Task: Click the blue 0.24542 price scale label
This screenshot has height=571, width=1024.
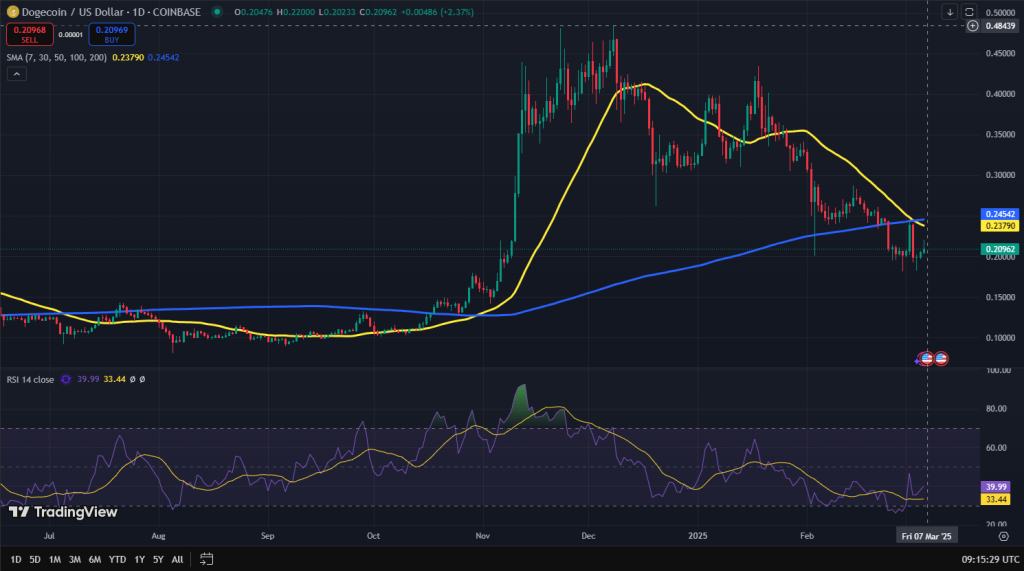Action: point(999,214)
